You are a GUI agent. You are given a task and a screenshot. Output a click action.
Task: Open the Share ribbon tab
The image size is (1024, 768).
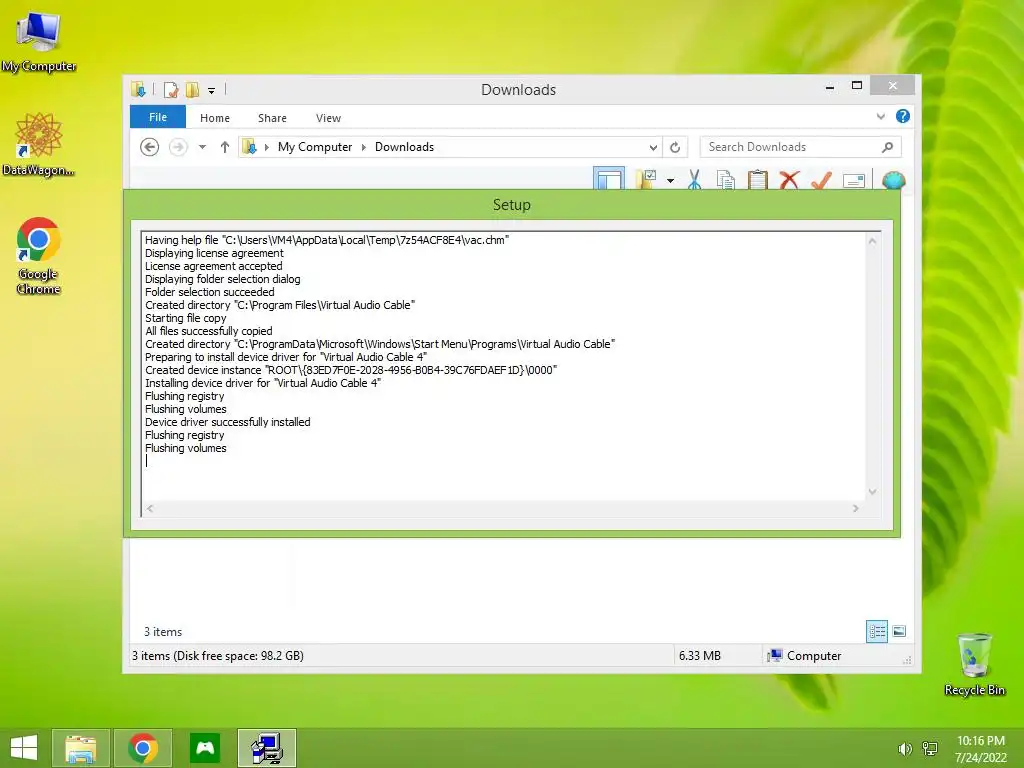click(272, 118)
